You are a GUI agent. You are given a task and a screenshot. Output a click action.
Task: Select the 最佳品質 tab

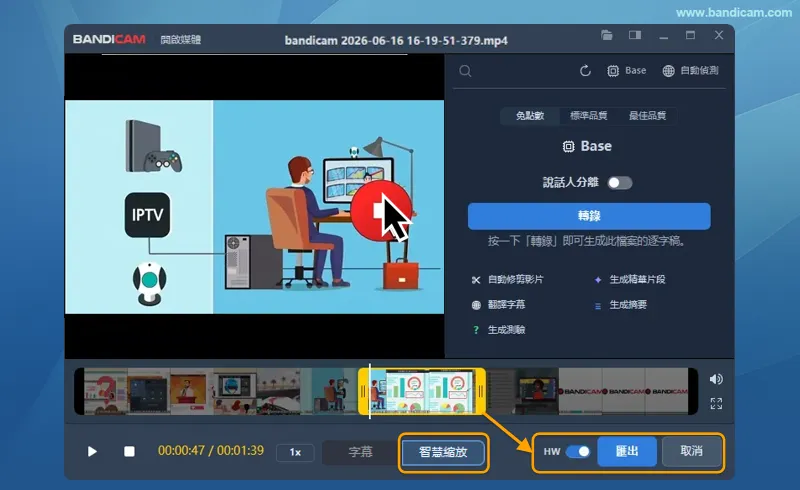coord(647,116)
